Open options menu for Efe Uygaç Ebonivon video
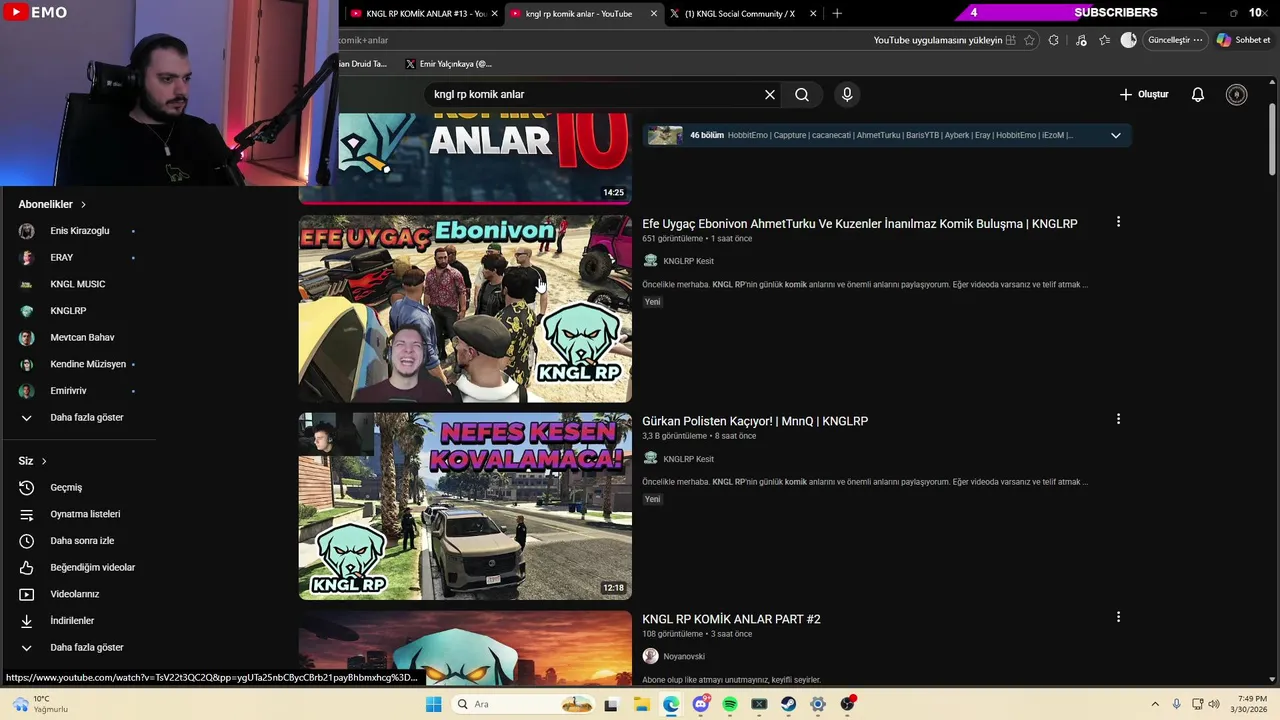 click(x=1118, y=222)
